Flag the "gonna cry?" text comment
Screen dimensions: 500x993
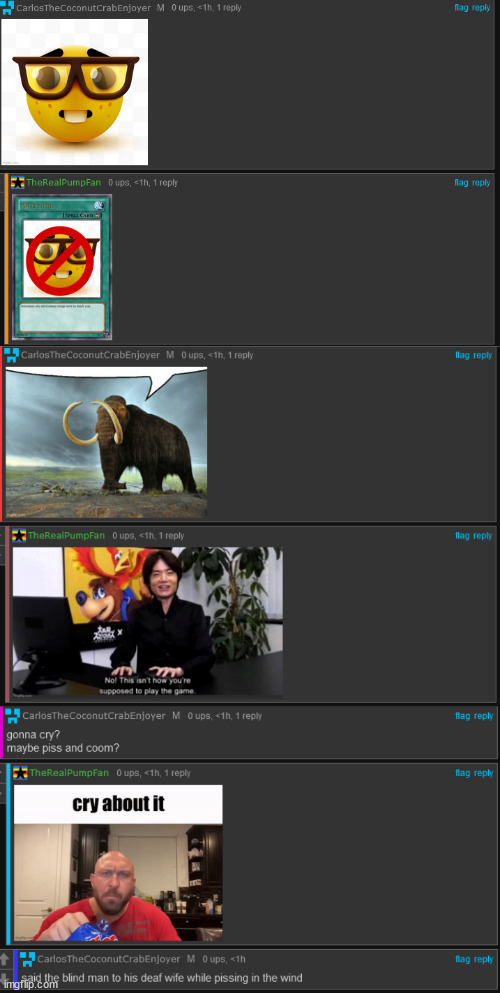coord(463,716)
